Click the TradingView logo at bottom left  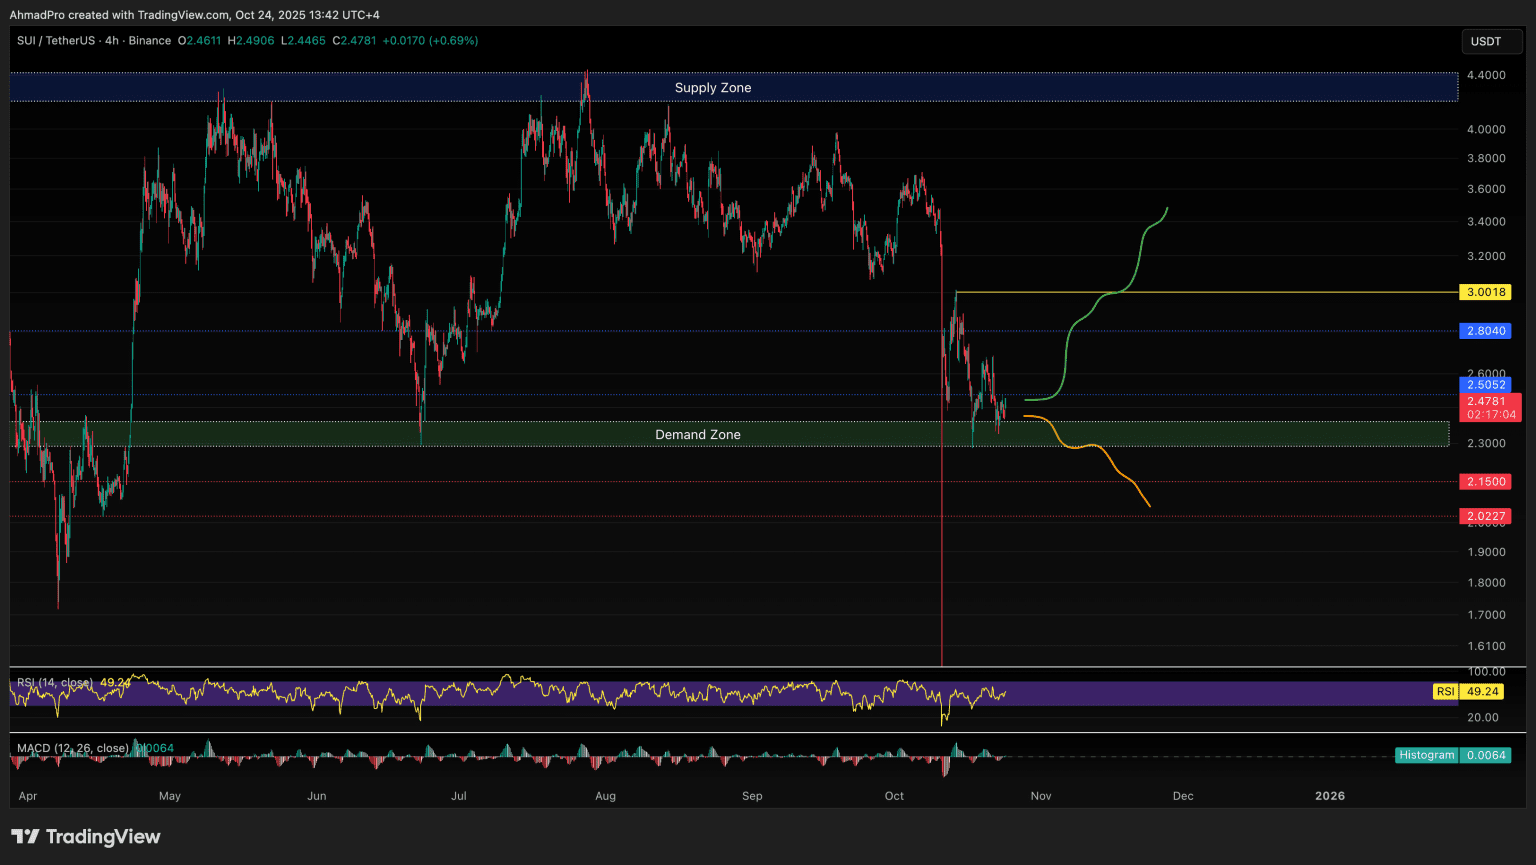click(86, 837)
